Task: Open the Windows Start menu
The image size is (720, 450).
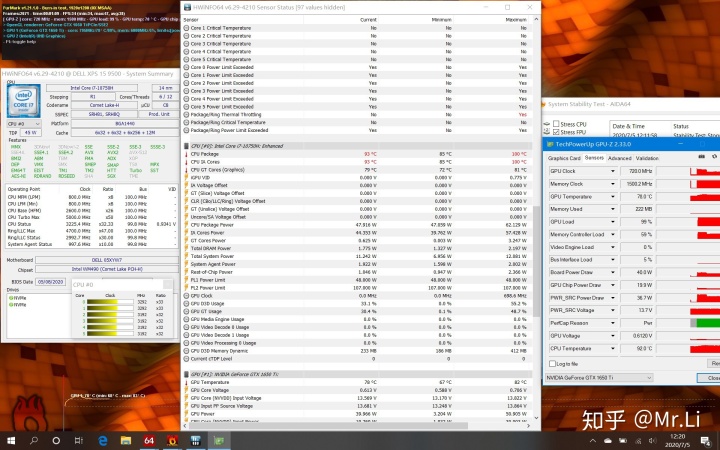Action: pos(11,440)
